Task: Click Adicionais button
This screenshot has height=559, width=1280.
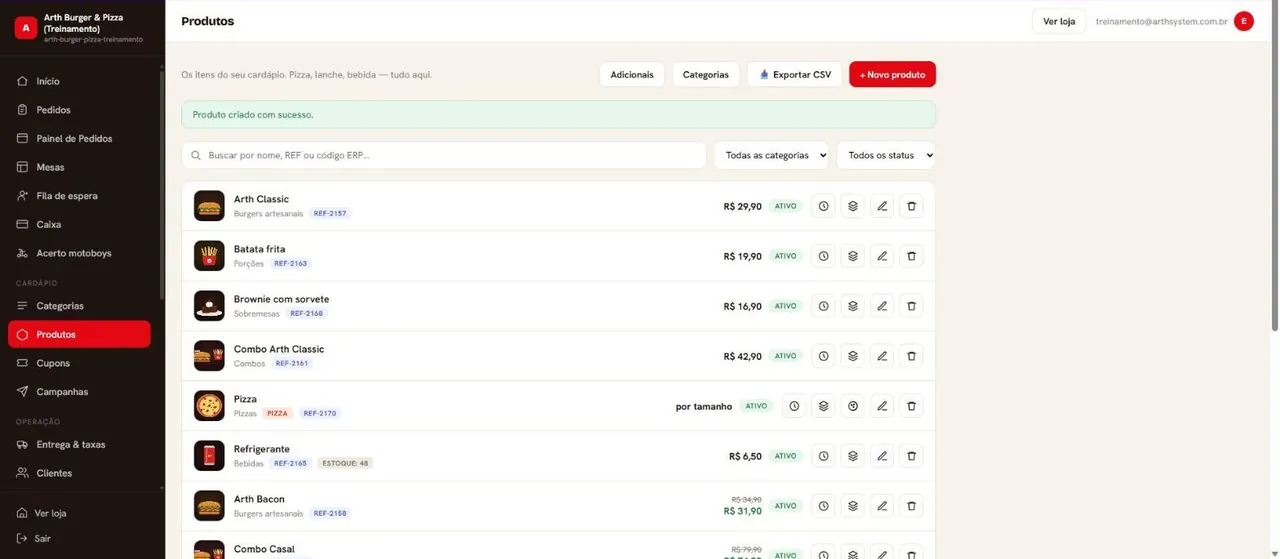Action: coord(632,75)
